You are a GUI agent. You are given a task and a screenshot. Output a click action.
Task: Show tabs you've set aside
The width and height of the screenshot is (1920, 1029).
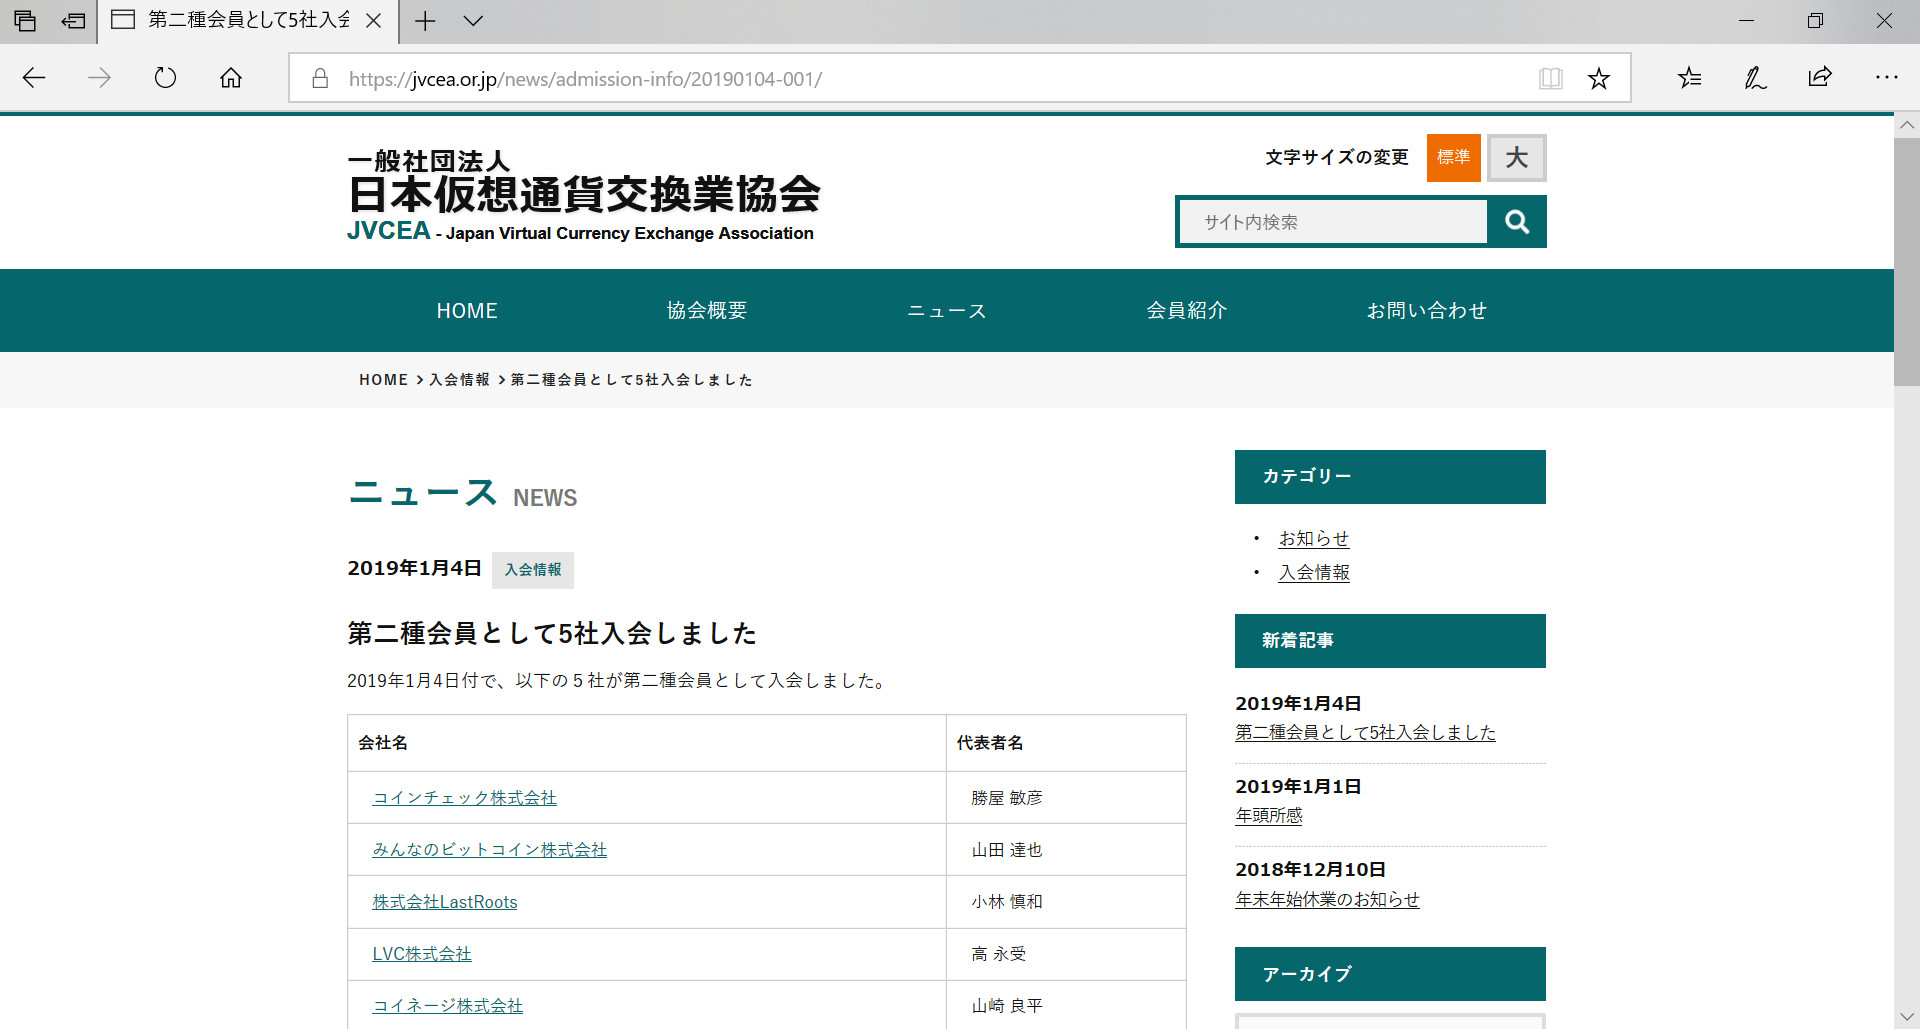click(25, 21)
